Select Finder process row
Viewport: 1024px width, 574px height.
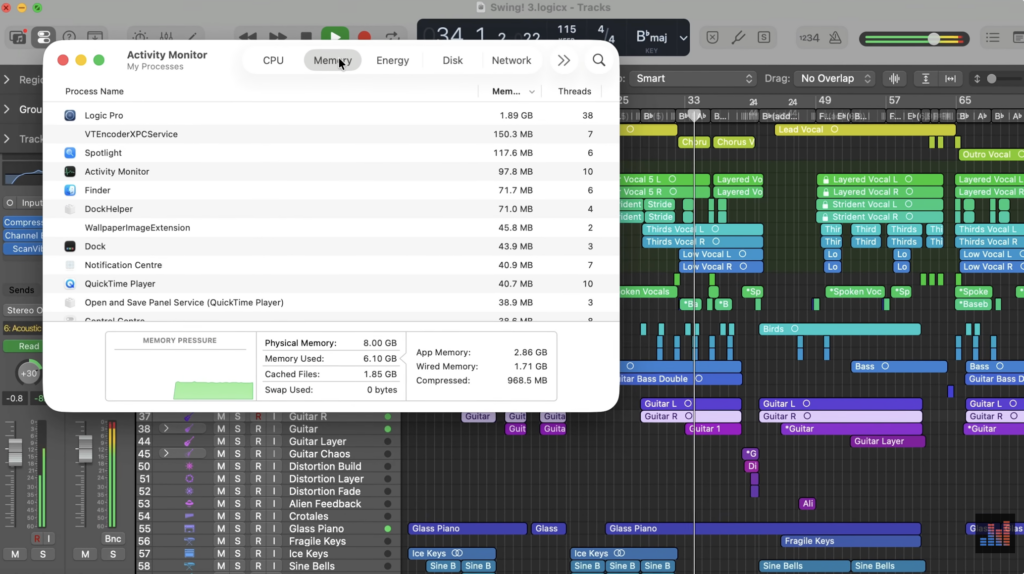pos(331,190)
